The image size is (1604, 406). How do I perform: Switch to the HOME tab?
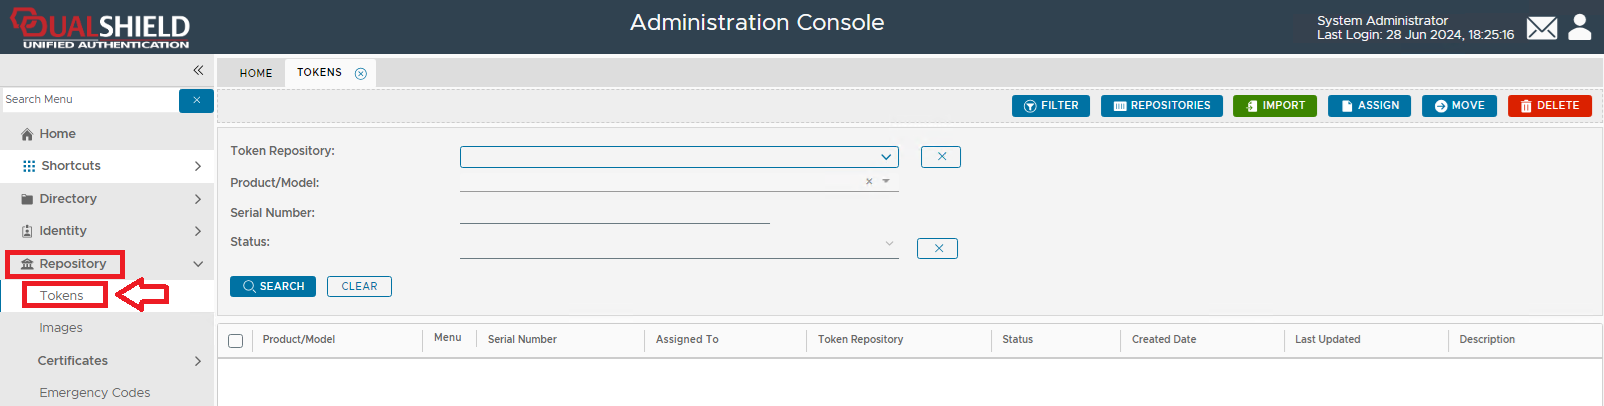pyautogui.click(x=256, y=73)
